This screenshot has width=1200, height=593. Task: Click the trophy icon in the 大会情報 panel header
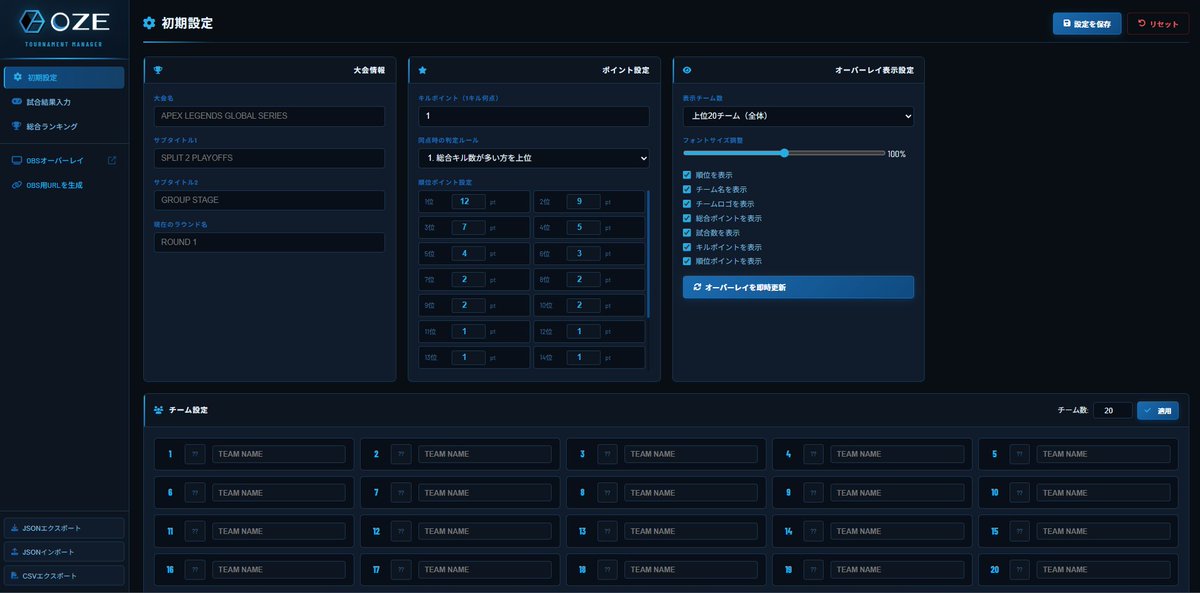click(157, 70)
